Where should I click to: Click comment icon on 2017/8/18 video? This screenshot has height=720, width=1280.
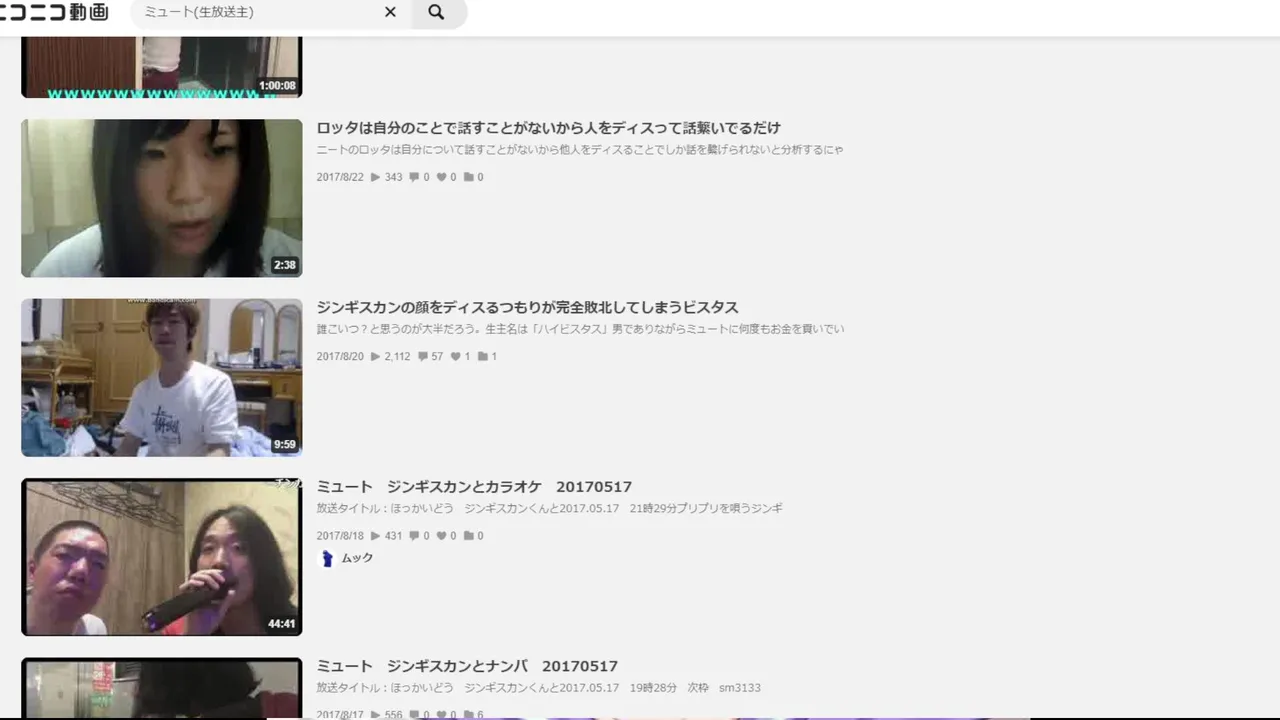pos(414,536)
